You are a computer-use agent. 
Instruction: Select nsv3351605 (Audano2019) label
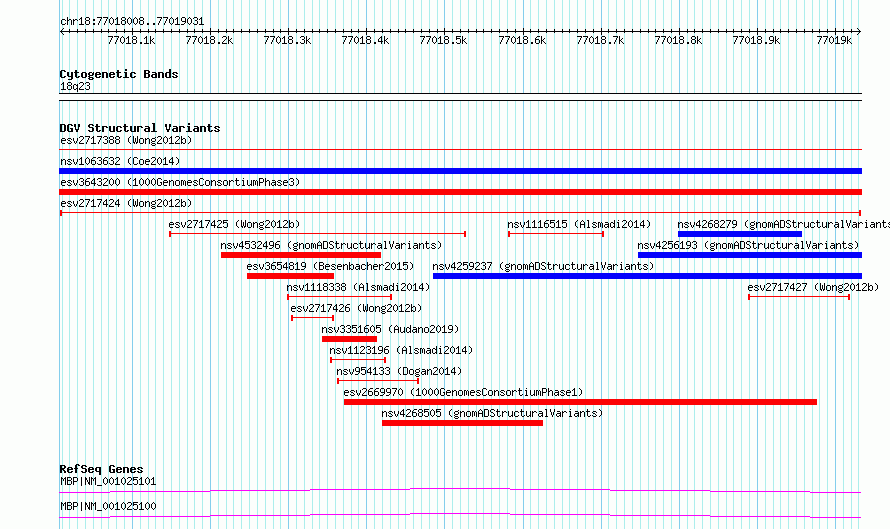[390, 329]
